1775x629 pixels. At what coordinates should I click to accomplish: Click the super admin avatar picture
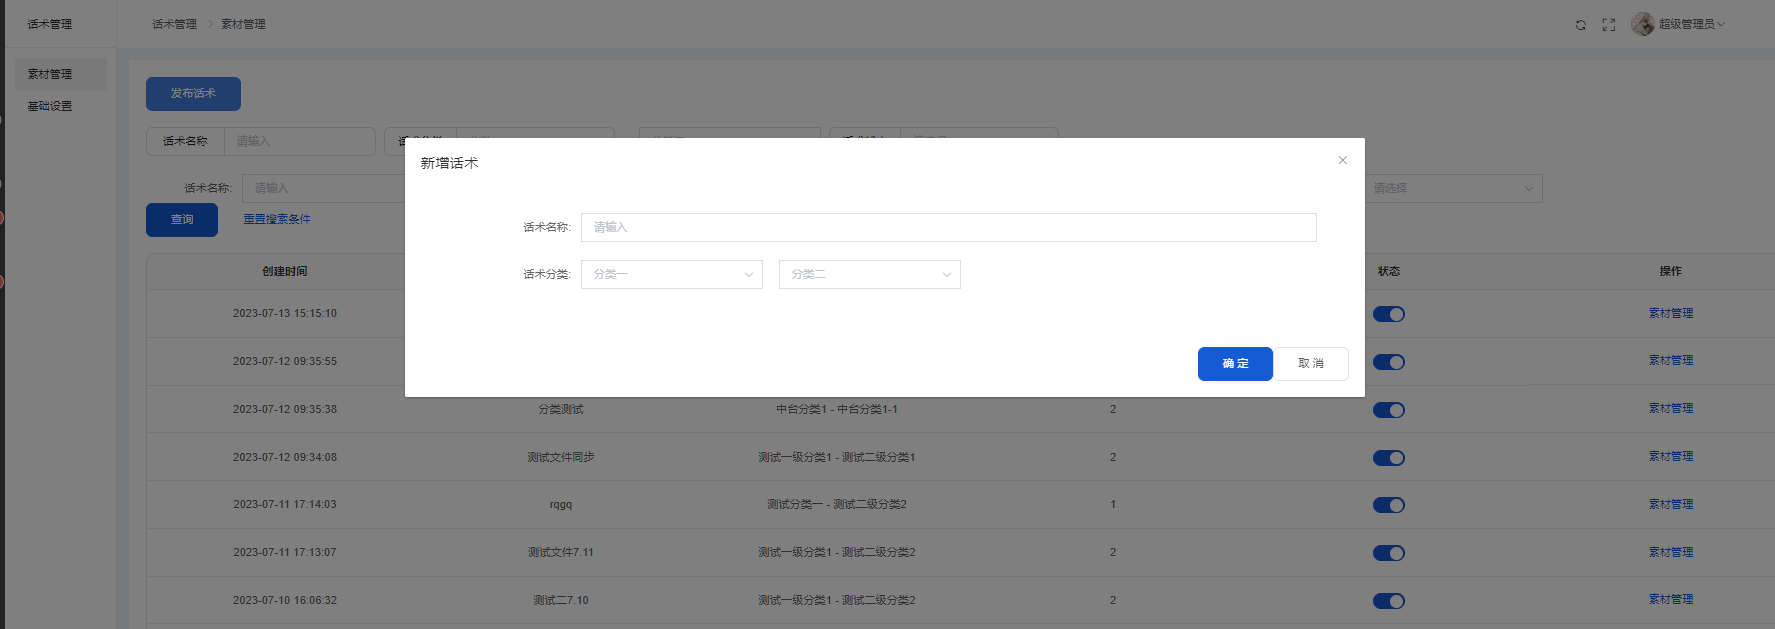click(x=1642, y=24)
